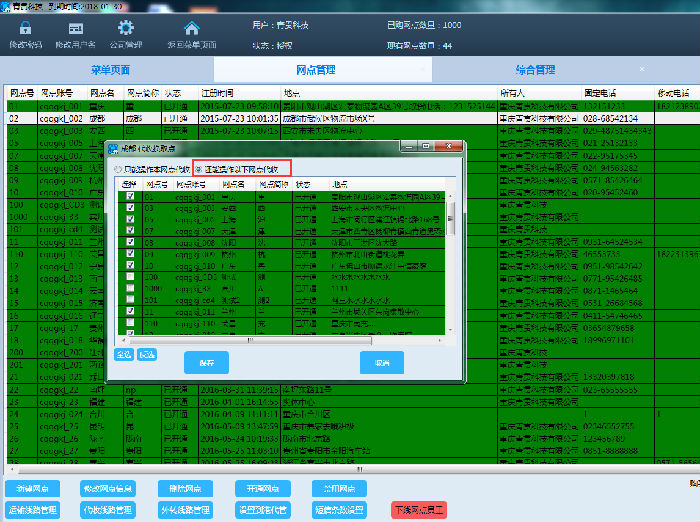Image resolution: width=700 pixels, height=522 pixels.
Task: Click the lock icon for changing password
Action: tap(25, 29)
